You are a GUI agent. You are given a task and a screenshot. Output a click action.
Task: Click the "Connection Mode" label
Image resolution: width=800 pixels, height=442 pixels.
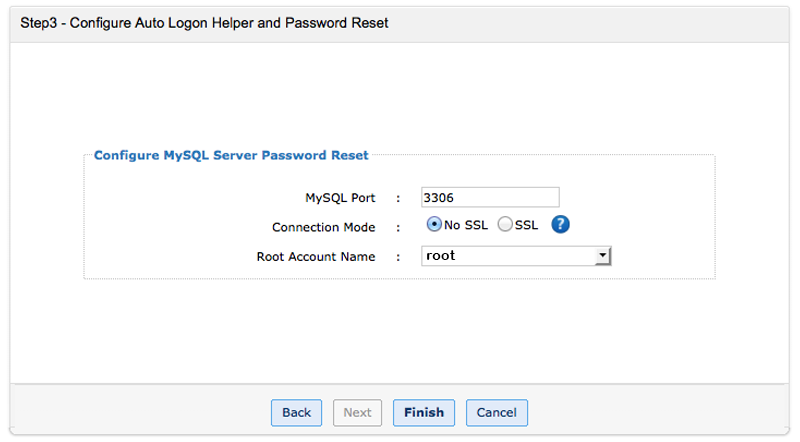click(x=323, y=227)
